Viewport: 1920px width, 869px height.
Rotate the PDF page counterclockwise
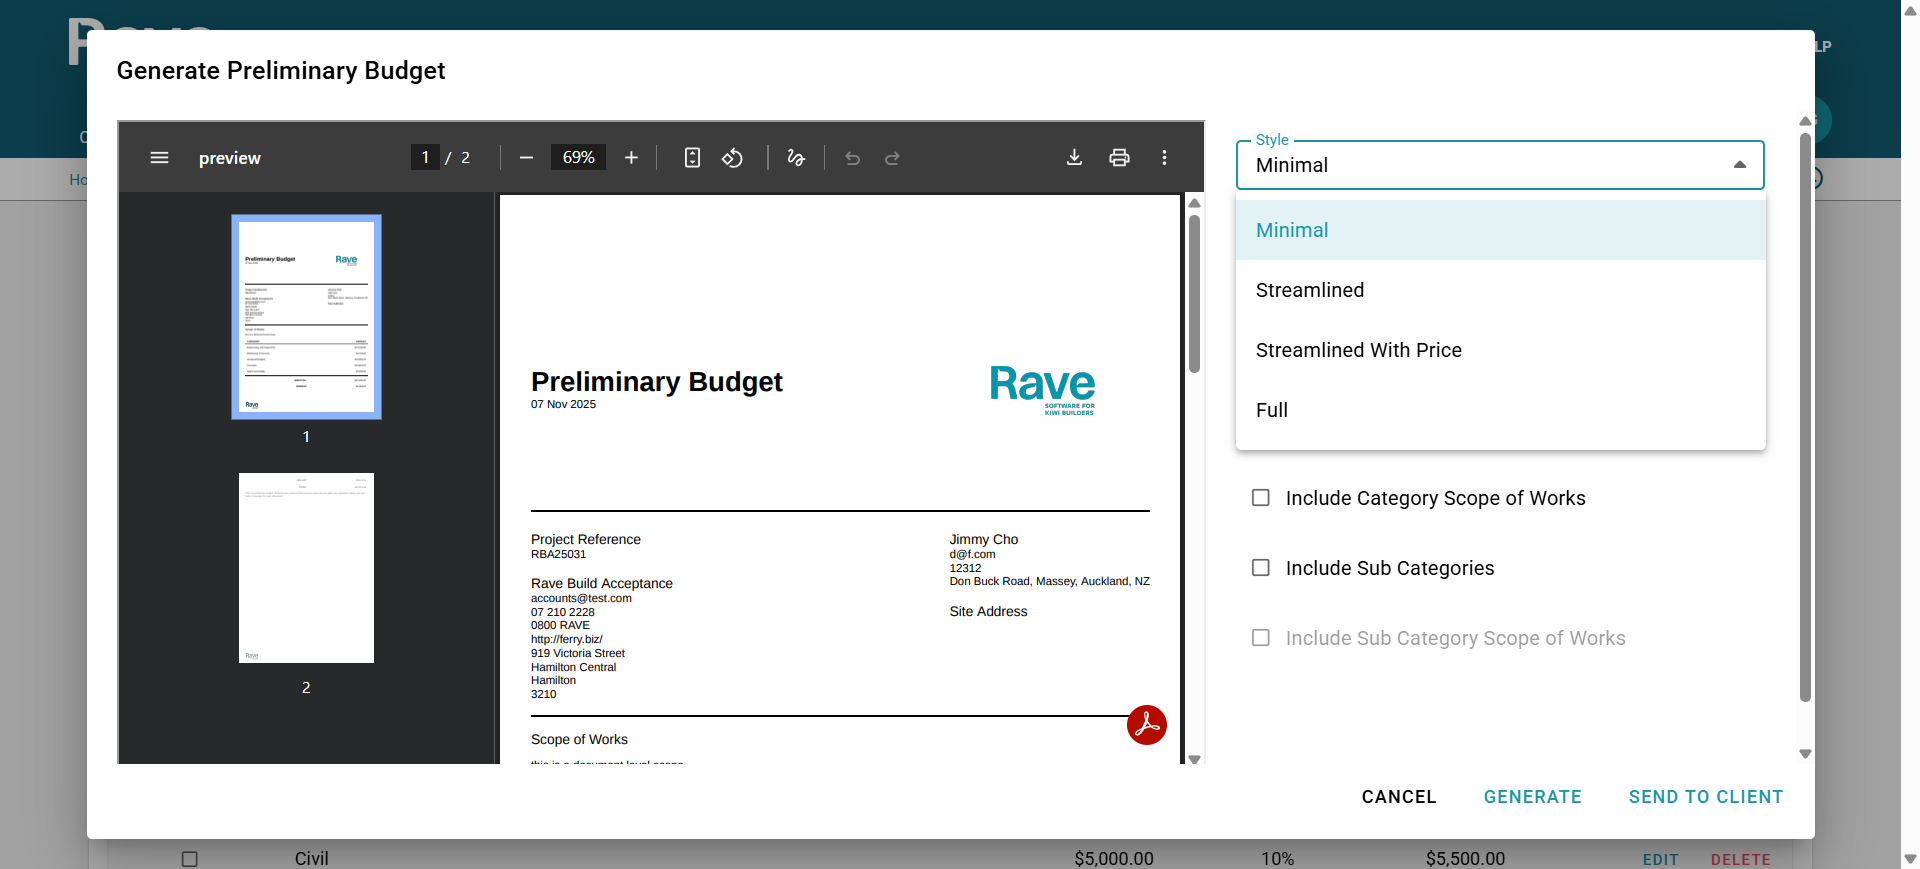pos(732,158)
